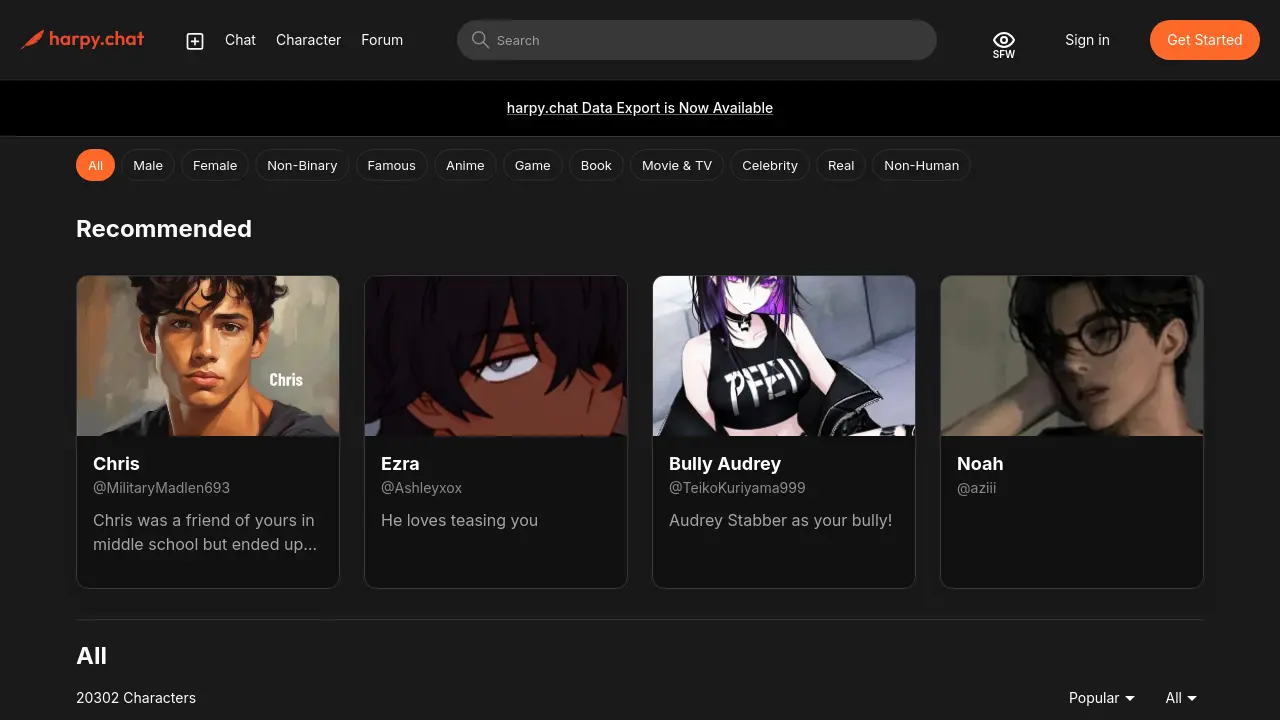This screenshot has height=720, width=1280.
Task: Open the Popular sort dropdown
Action: [1100, 697]
